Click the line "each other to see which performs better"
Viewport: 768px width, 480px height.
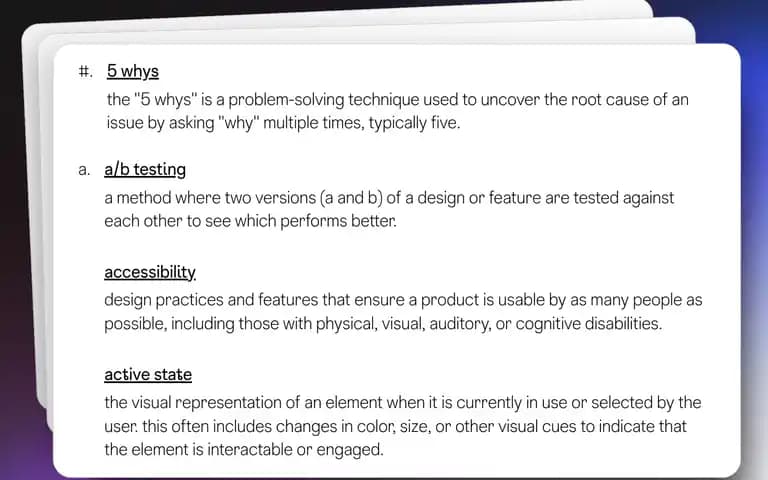250,221
